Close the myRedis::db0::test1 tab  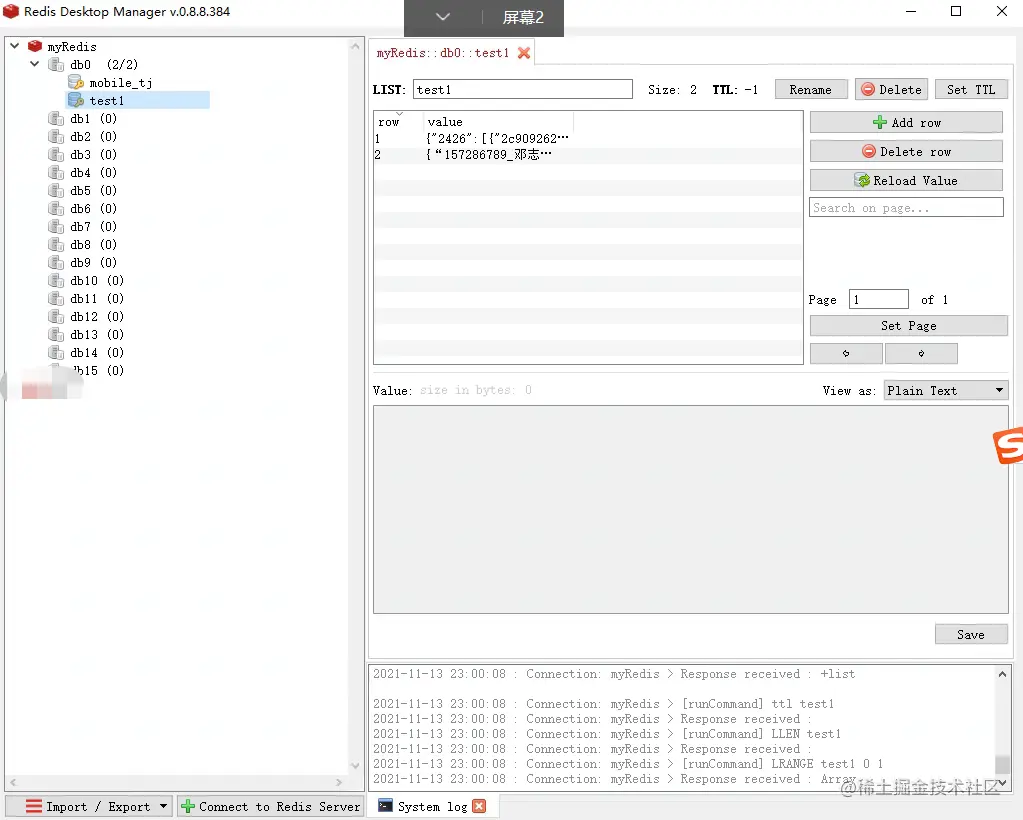523,53
